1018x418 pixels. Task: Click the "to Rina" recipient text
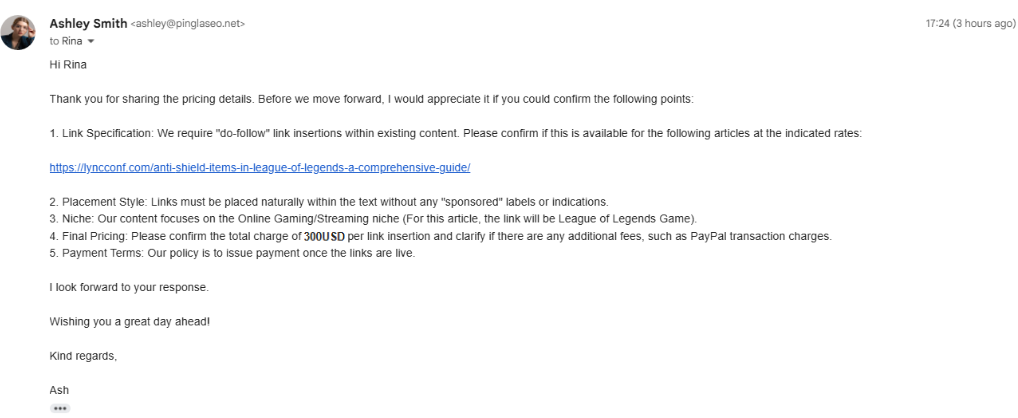pyautogui.click(x=66, y=42)
